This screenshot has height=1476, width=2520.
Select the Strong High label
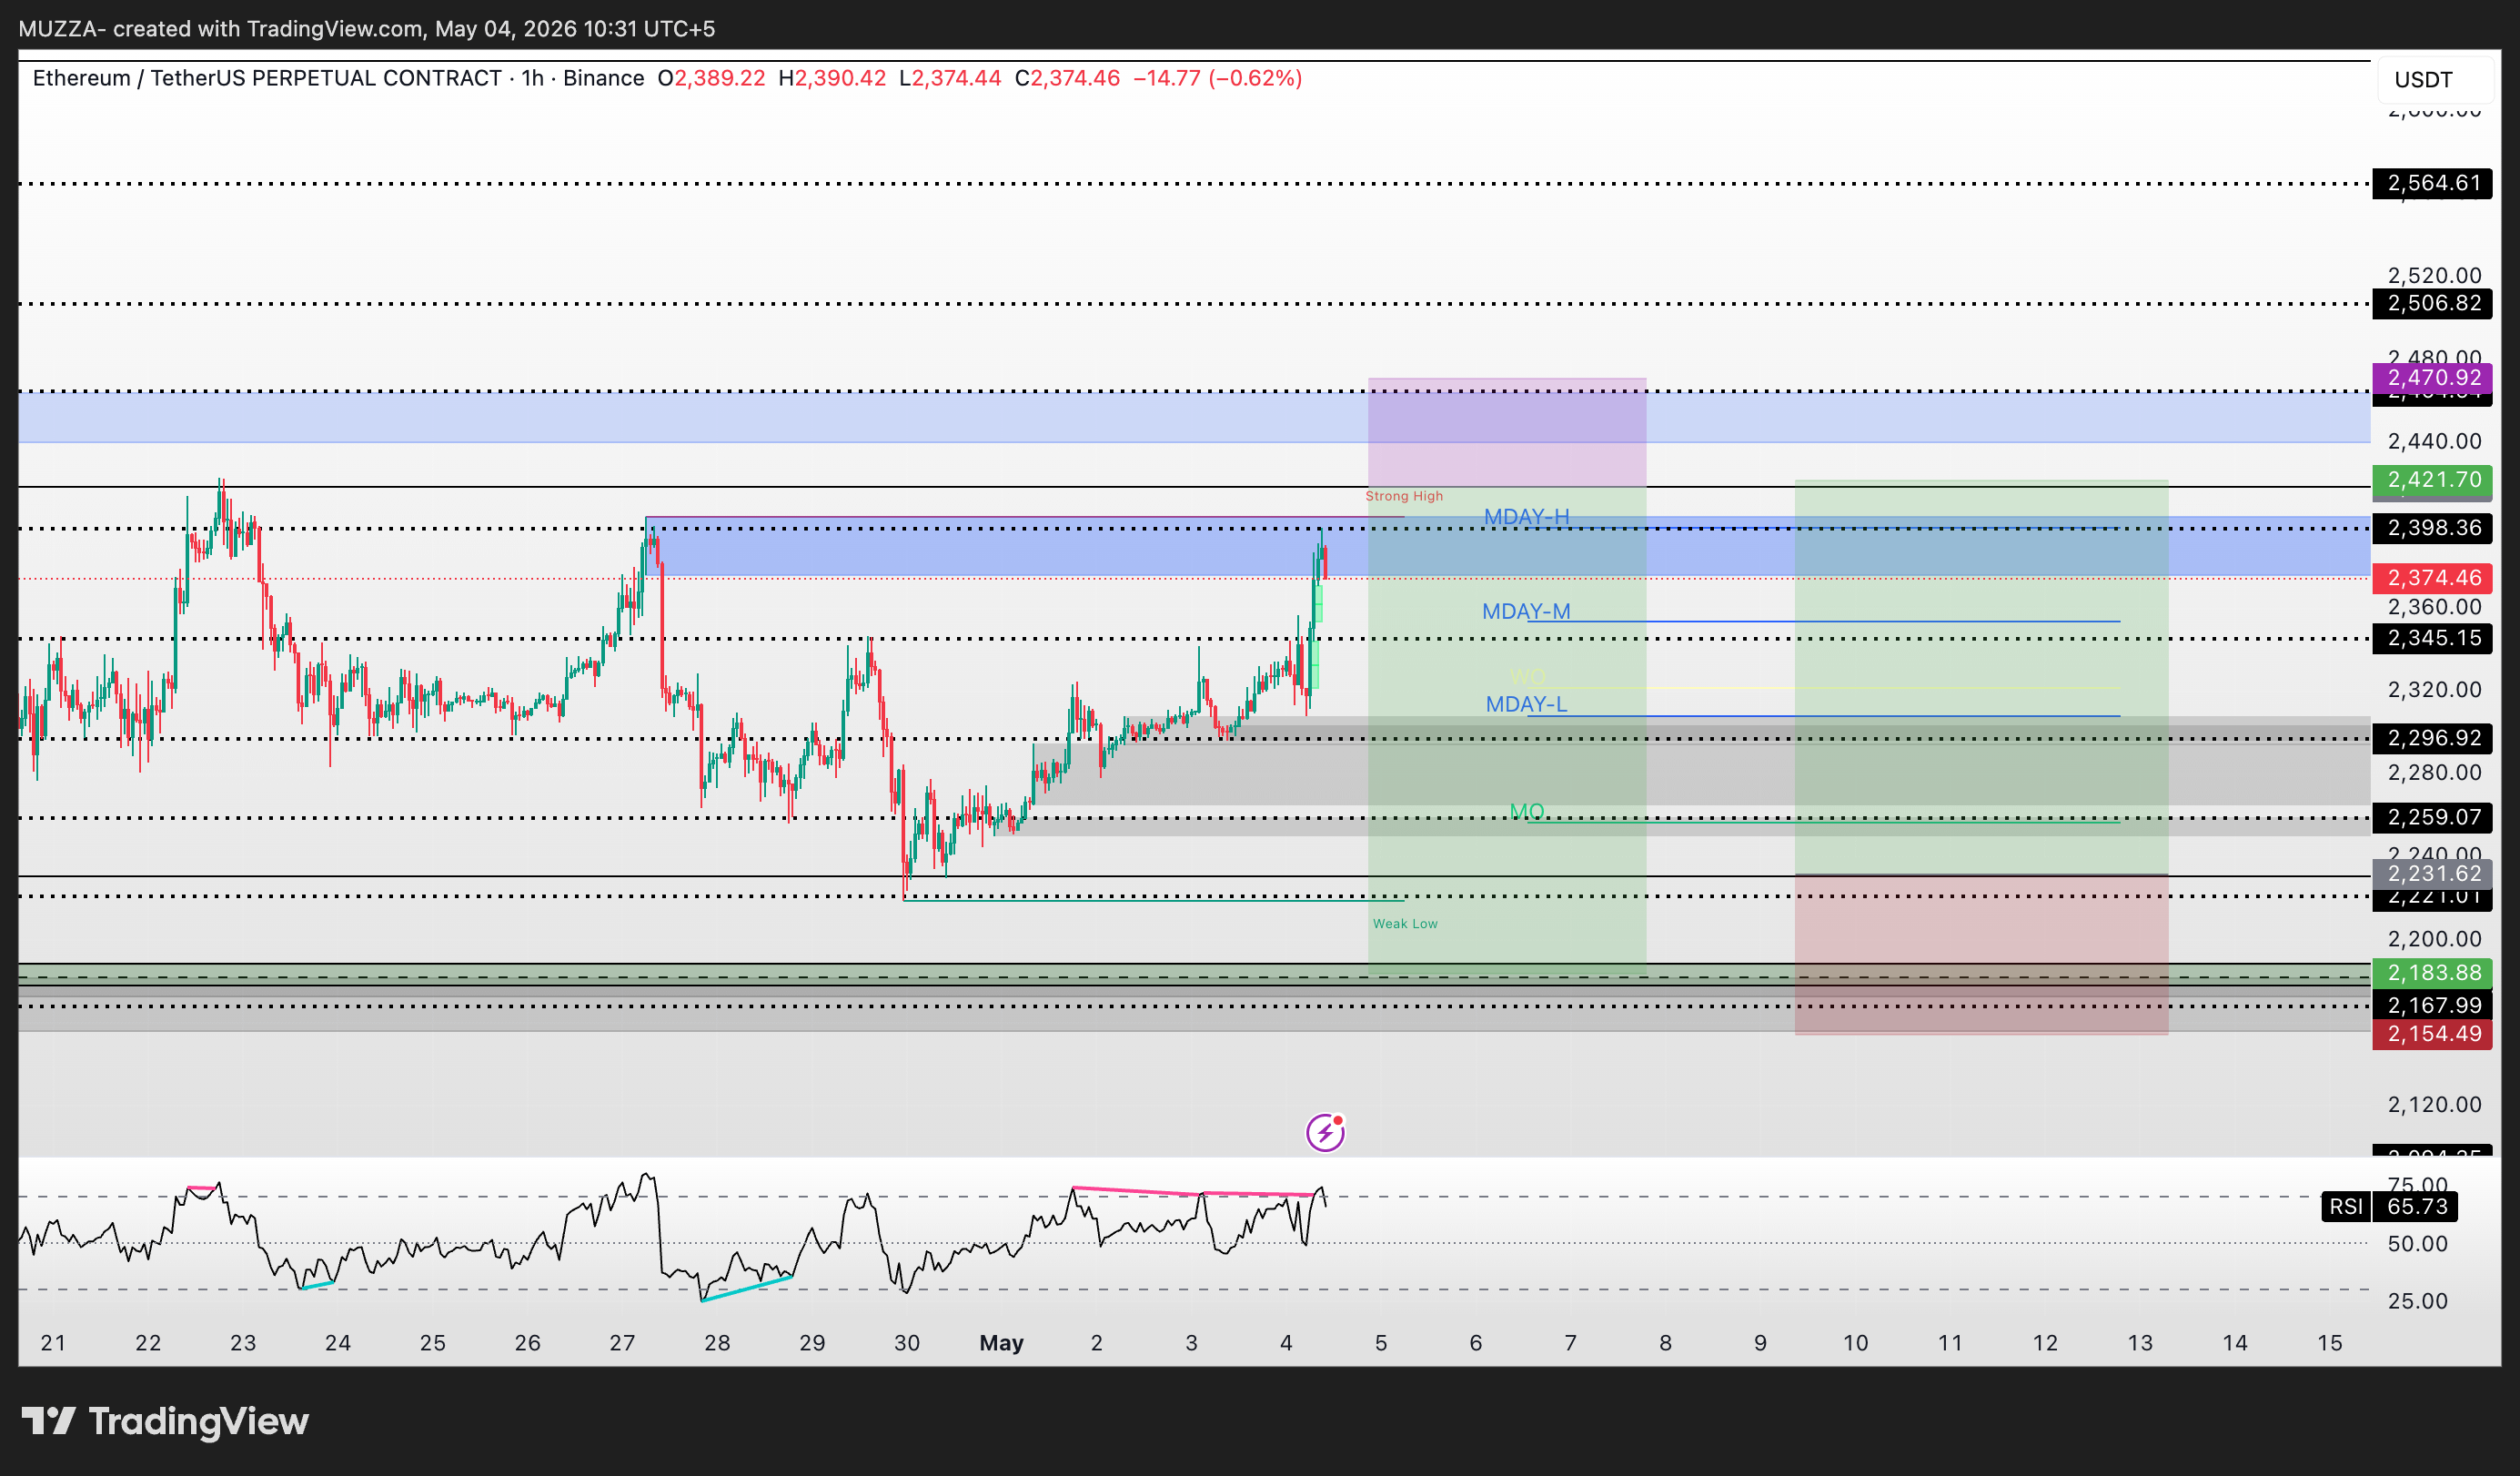pyautogui.click(x=1404, y=496)
